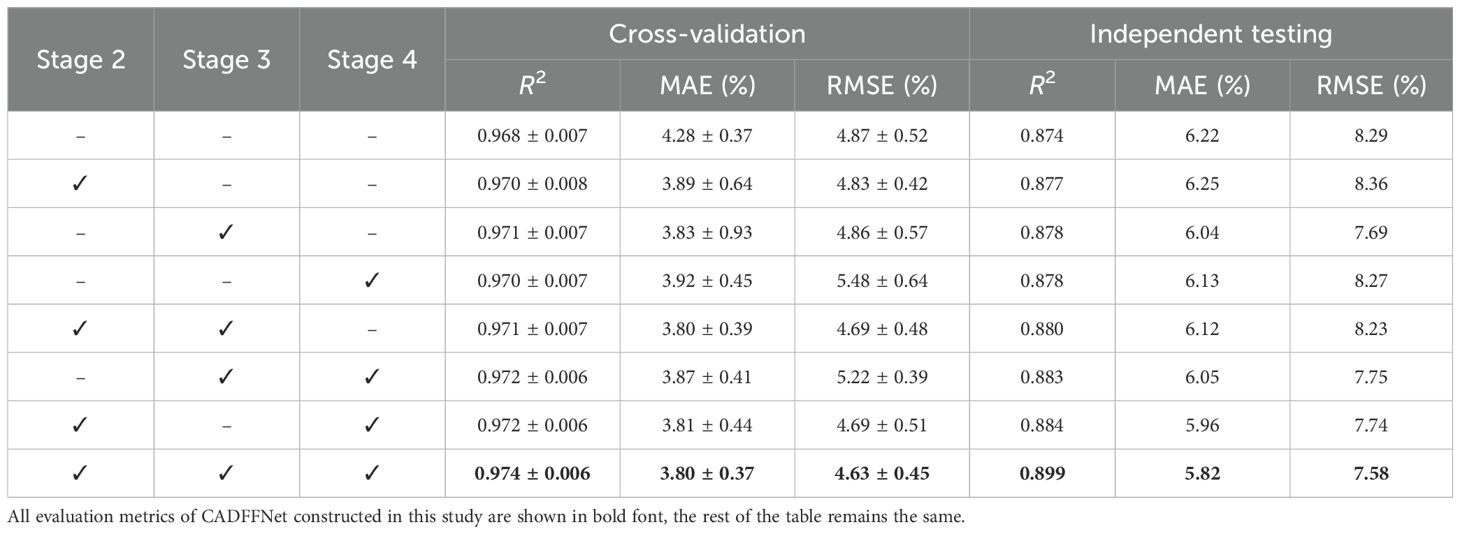Click the Stage 3 checkmark in the 7.69 RMSE row
Screen dimensions: 1460x534
pyautogui.click(x=227, y=232)
